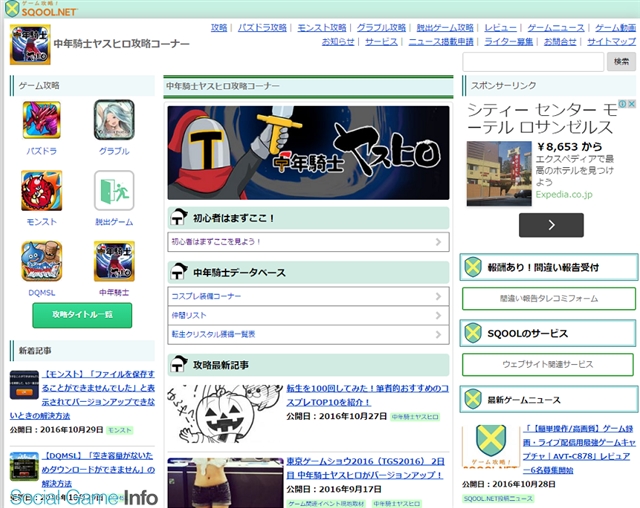
Task: Click the arrow button on the Expedia ad
Action: pos(551,225)
